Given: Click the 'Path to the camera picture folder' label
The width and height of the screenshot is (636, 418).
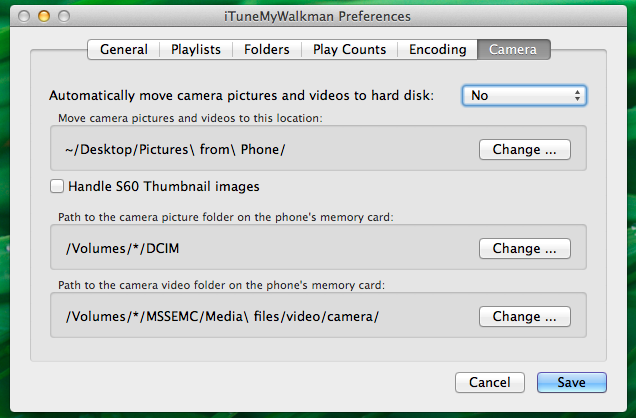Looking at the screenshot, I should tap(226, 217).
